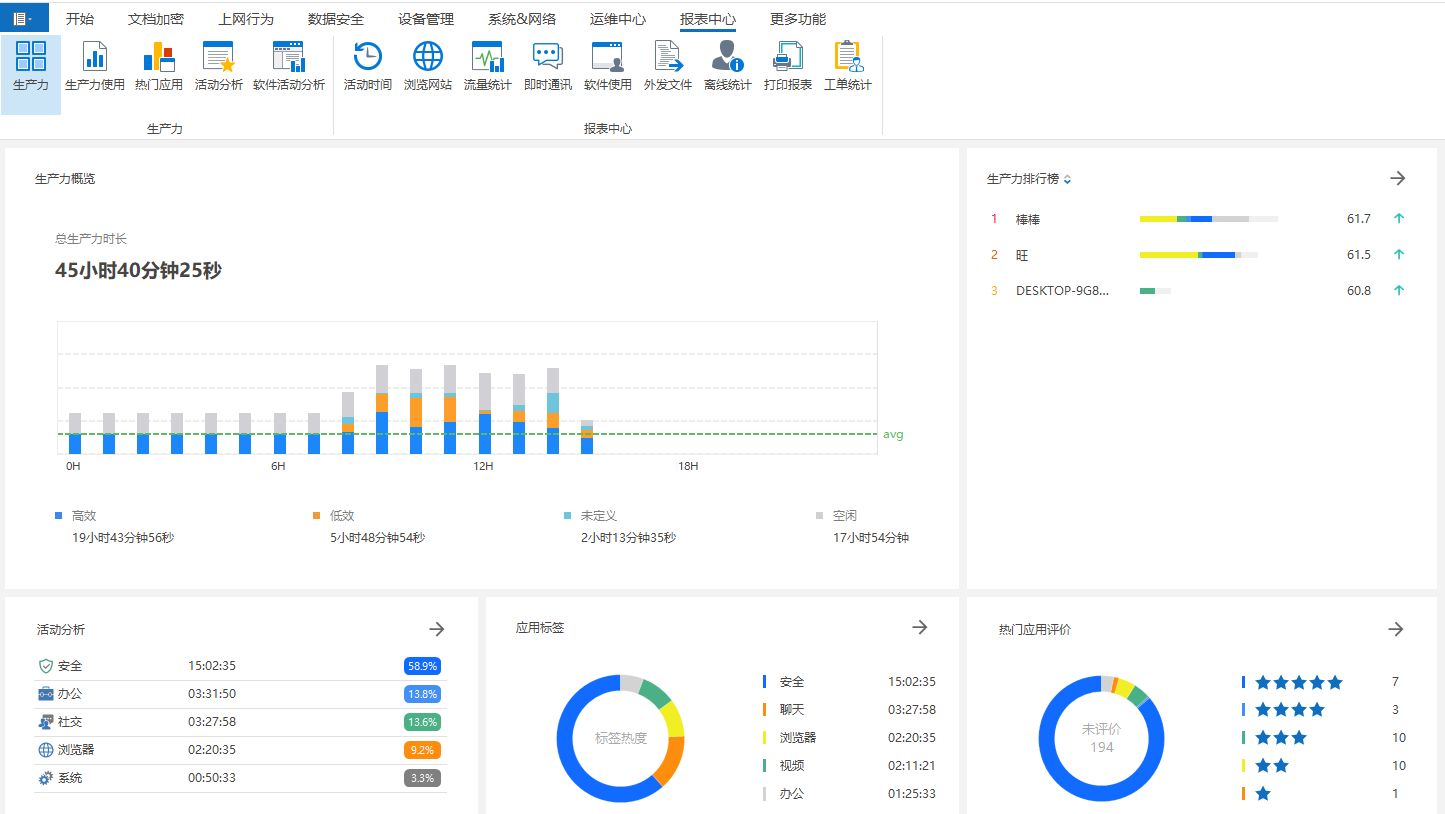Click the 聊天 legend entry in 应用标签
Image resolution: width=1445 pixels, height=814 pixels.
coord(850,710)
